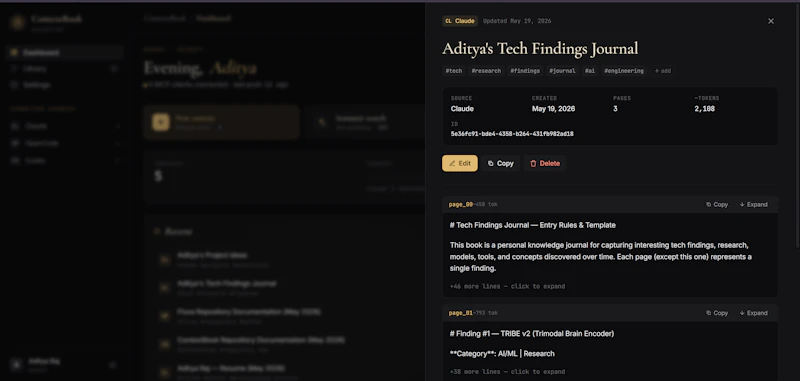Expand page_01 section
The height and width of the screenshot is (381, 800).
tap(754, 313)
